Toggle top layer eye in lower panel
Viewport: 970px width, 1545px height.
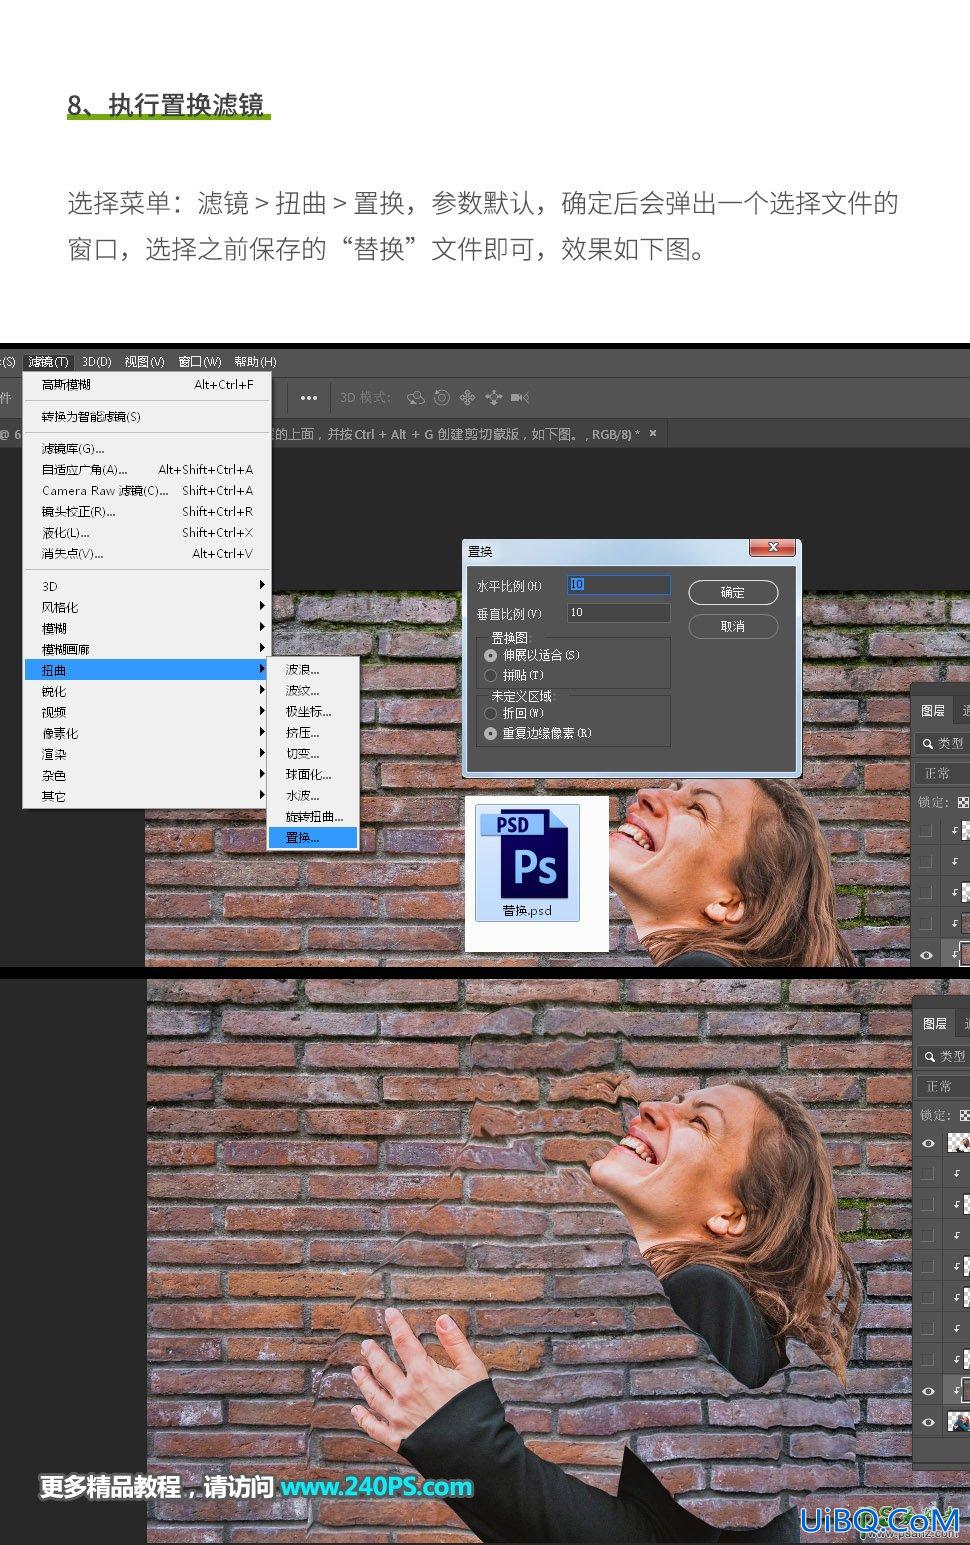(x=928, y=1143)
